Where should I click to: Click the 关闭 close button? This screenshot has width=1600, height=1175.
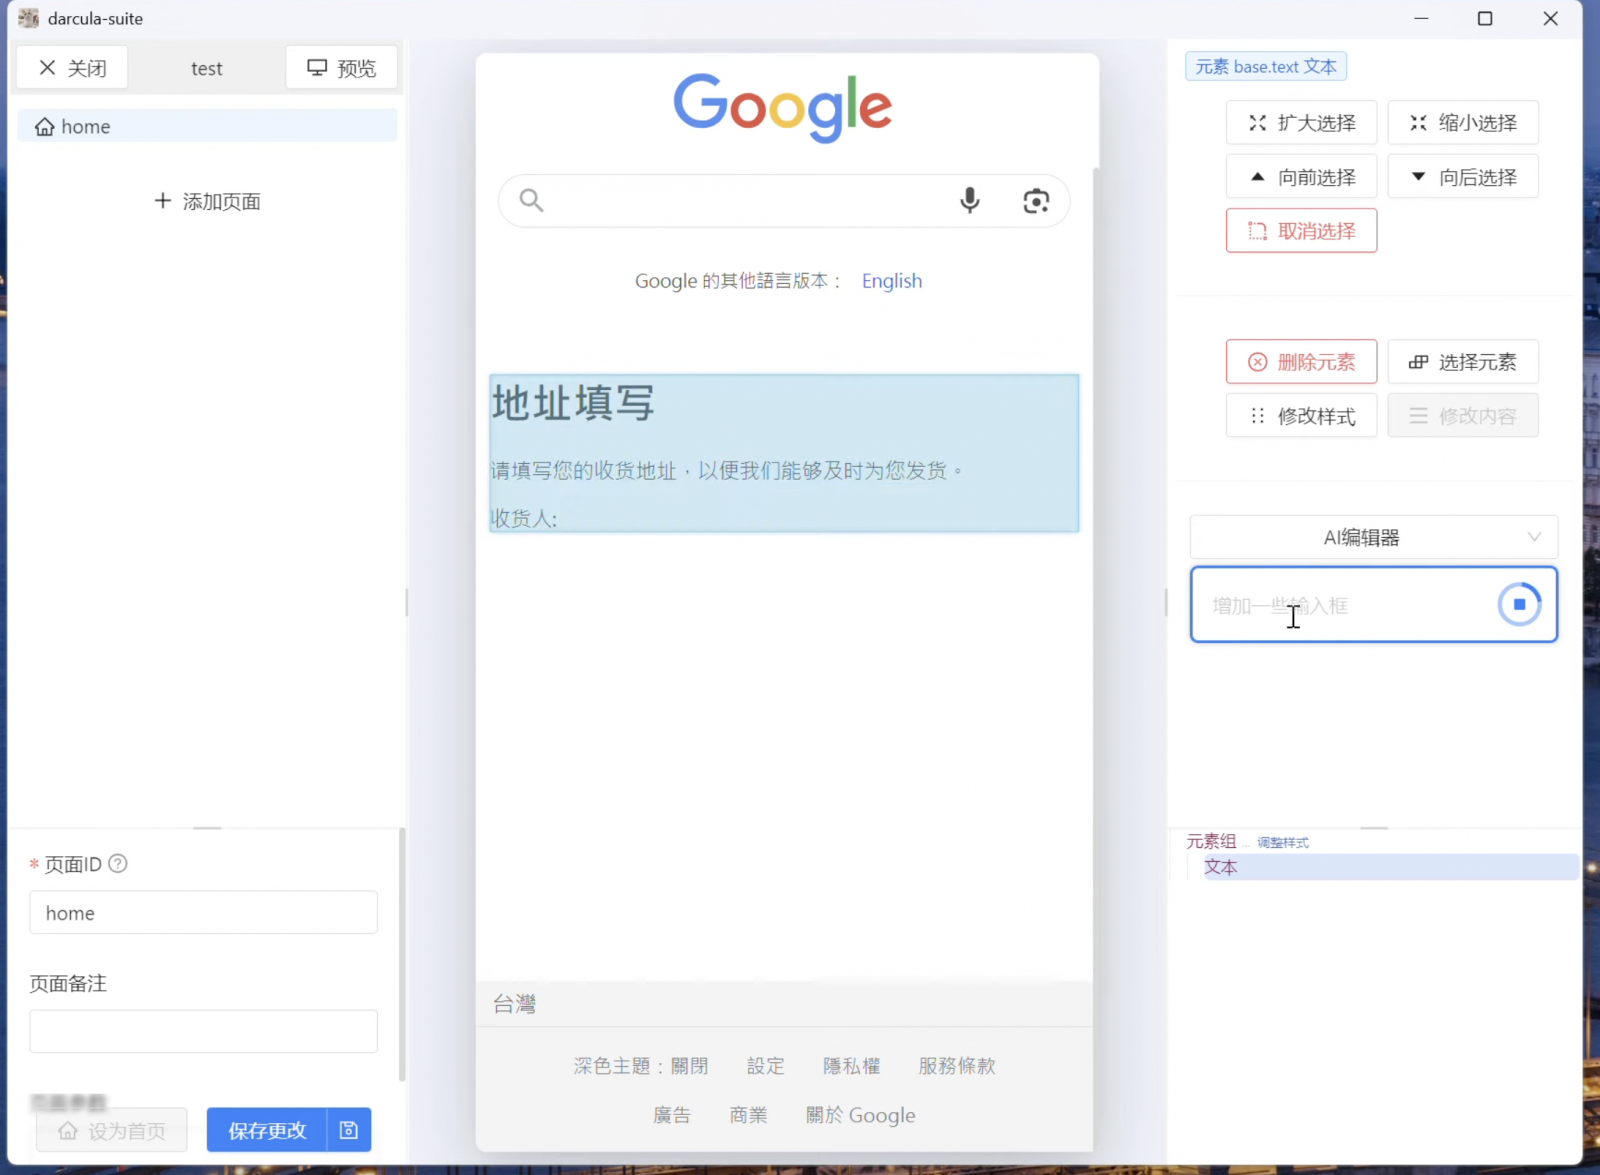click(73, 68)
